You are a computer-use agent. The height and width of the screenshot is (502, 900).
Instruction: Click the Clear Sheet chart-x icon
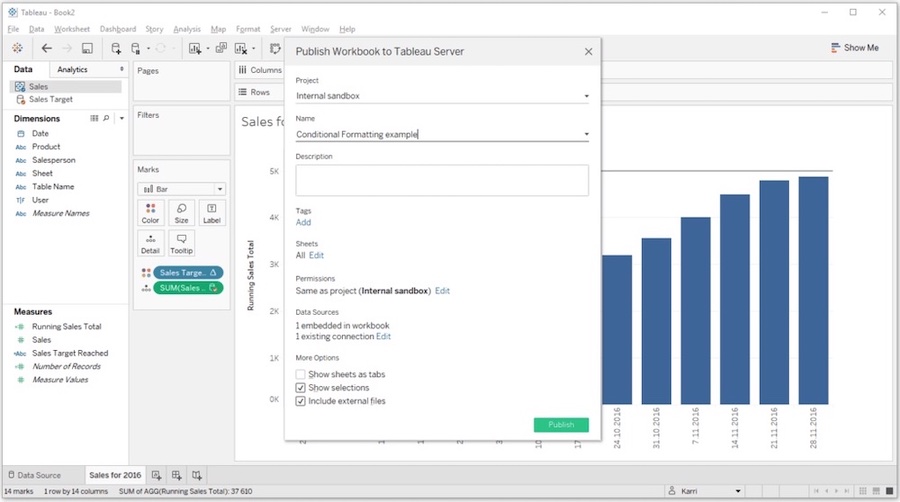(241, 48)
